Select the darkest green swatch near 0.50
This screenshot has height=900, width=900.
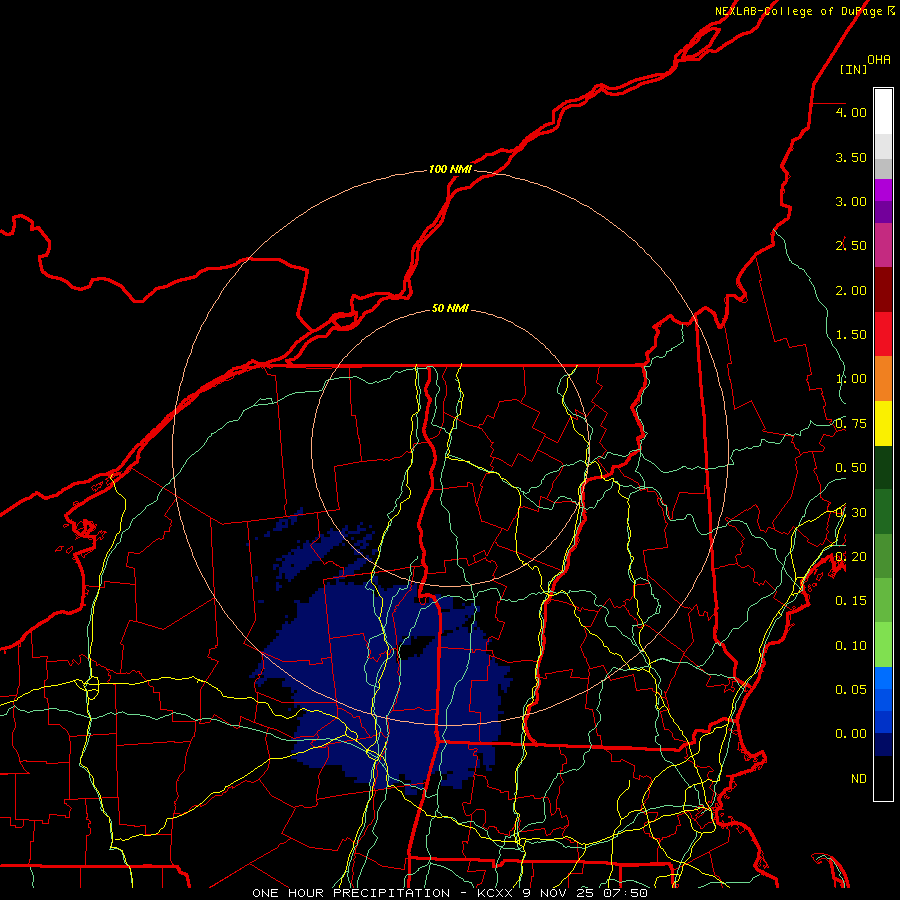883,467
